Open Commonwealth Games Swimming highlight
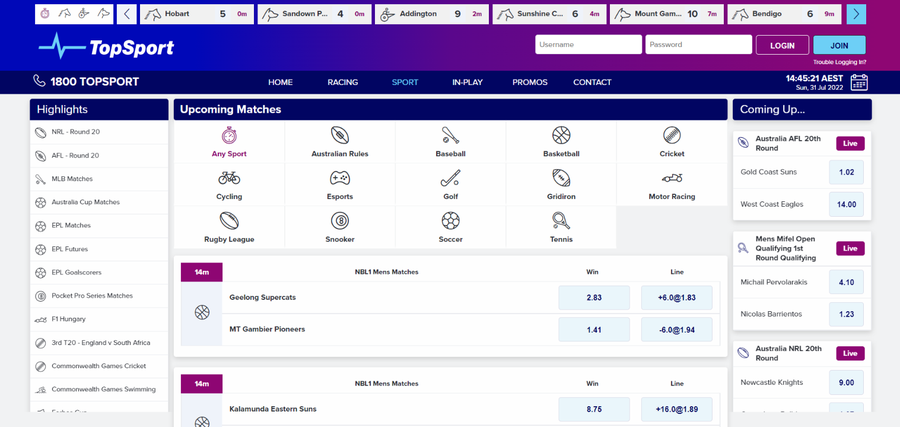900x427 pixels. point(99,389)
